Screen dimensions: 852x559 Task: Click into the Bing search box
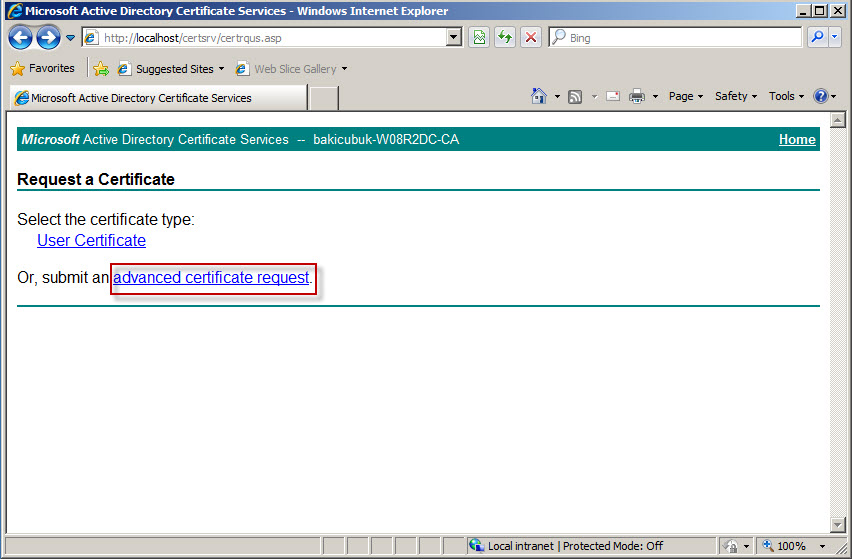[675, 37]
